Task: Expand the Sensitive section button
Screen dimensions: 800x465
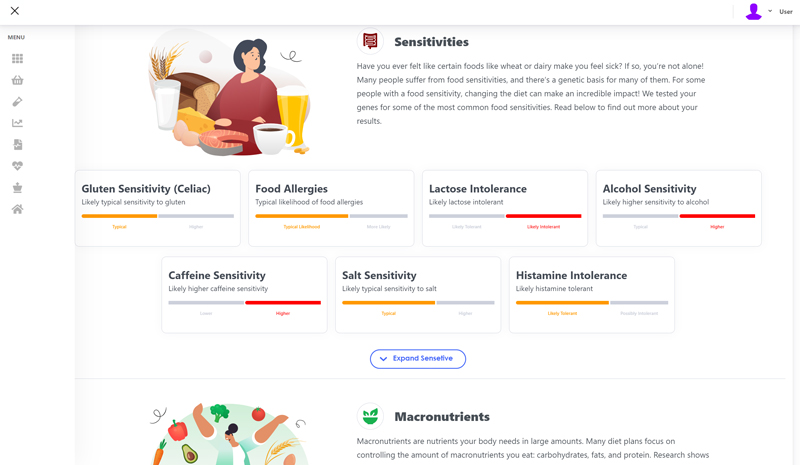Action: [x=418, y=359]
